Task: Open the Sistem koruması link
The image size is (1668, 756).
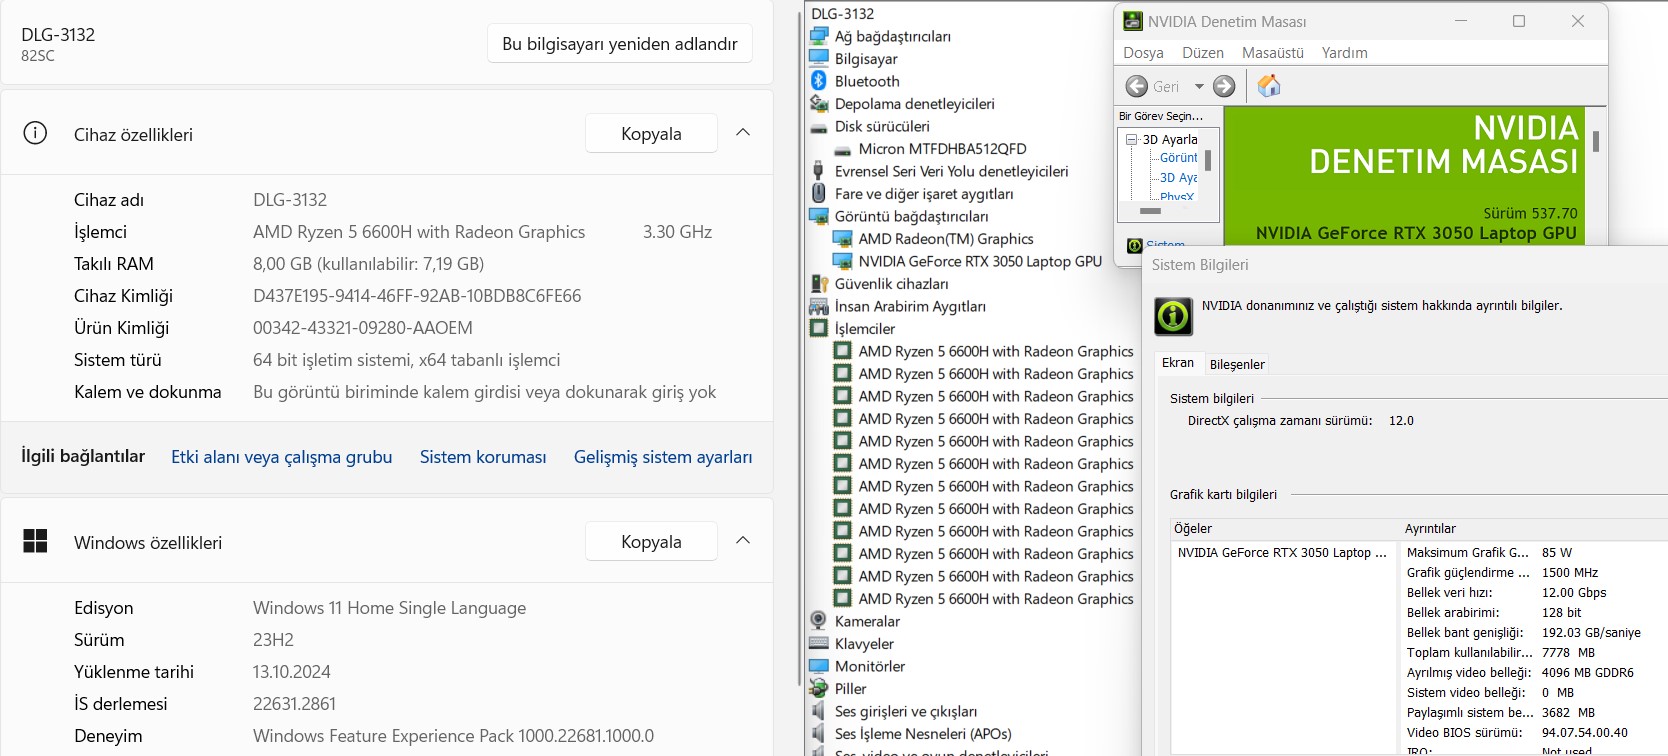Action: [x=483, y=457]
